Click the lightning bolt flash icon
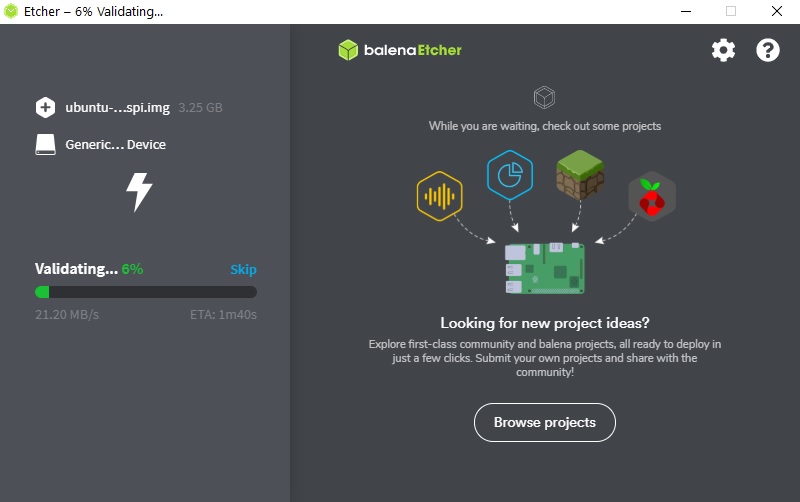800x502 pixels. [x=139, y=192]
